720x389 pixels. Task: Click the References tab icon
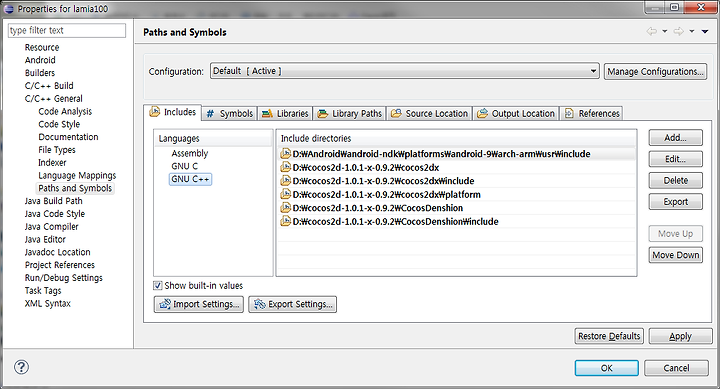pyautogui.click(x=569, y=113)
